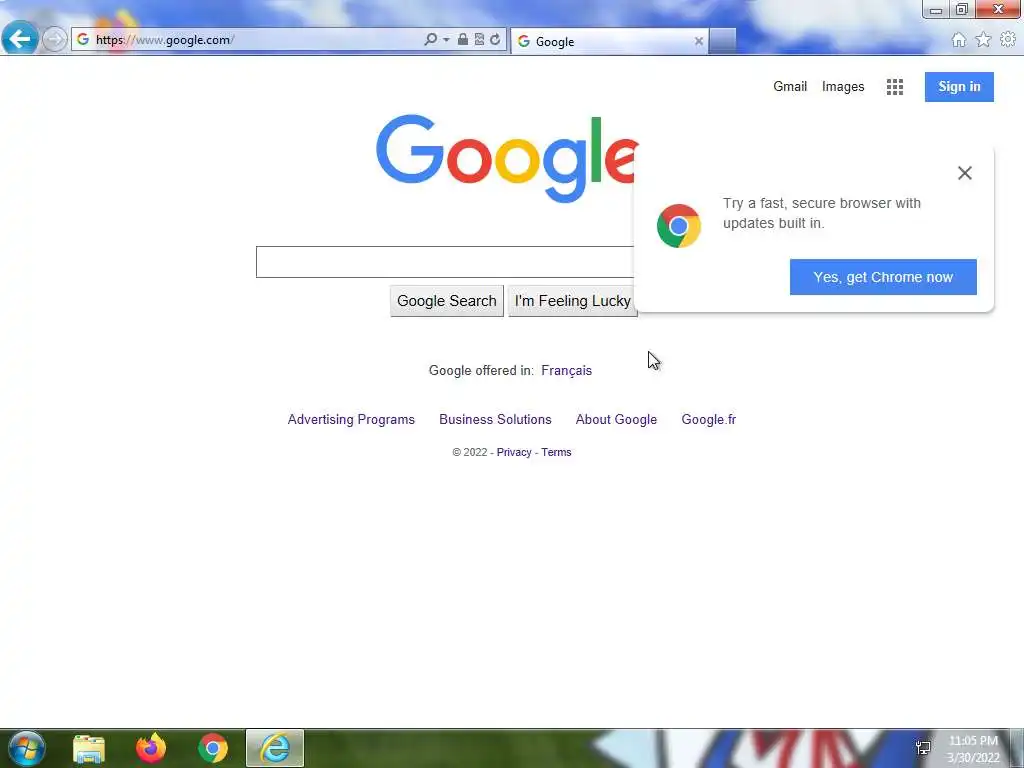This screenshot has height=768, width=1024.
Task: View the security lock icon report
Action: [462, 40]
